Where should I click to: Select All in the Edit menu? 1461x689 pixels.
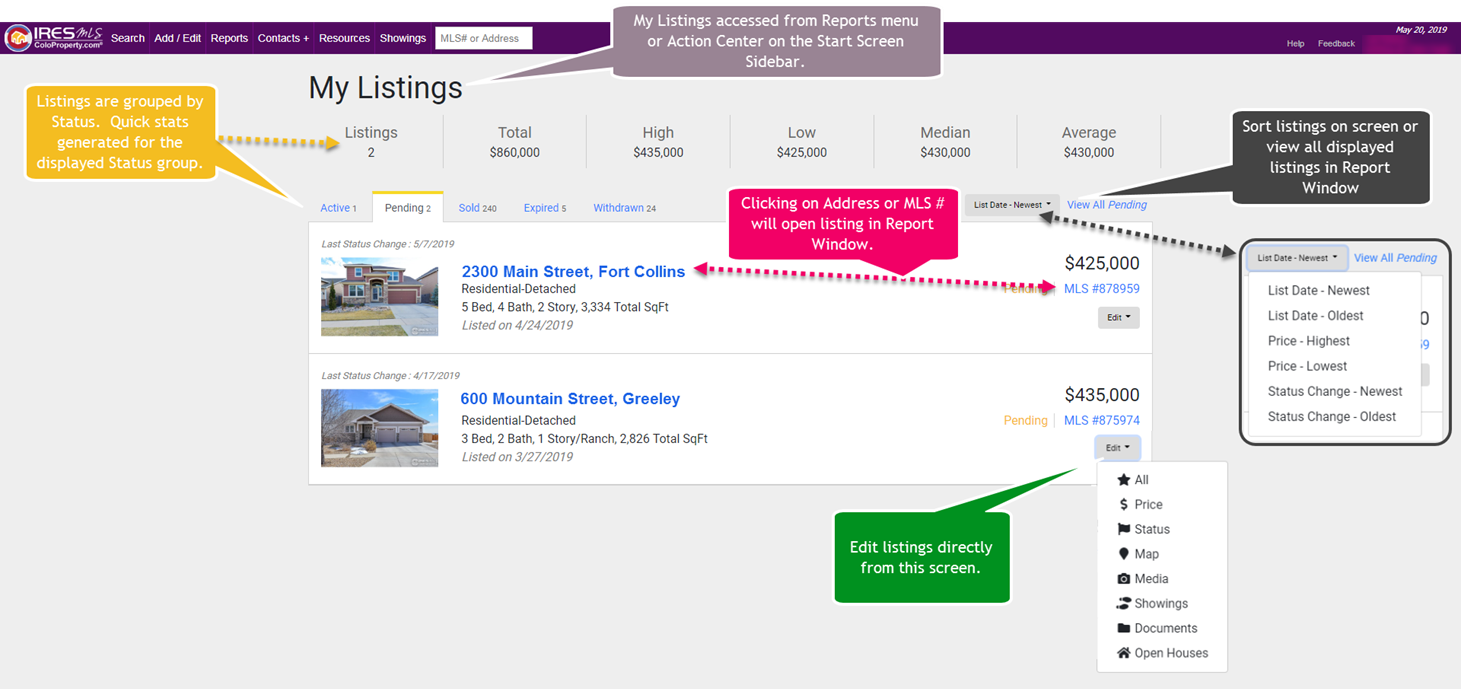1140,479
